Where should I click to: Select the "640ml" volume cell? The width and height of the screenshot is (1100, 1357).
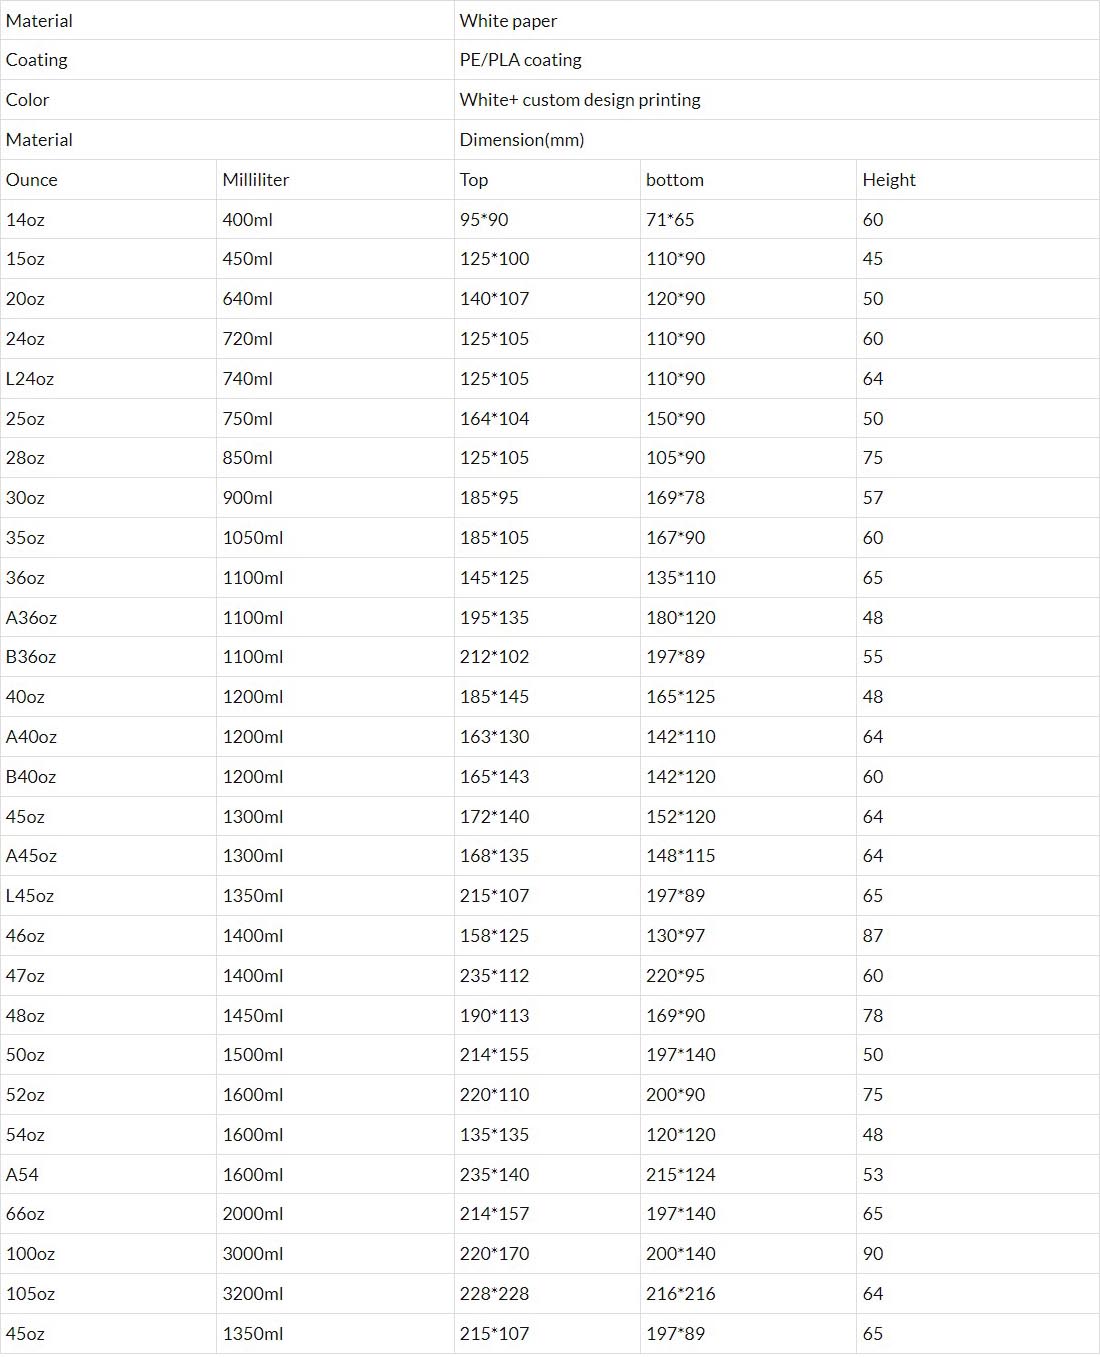[x=248, y=299]
